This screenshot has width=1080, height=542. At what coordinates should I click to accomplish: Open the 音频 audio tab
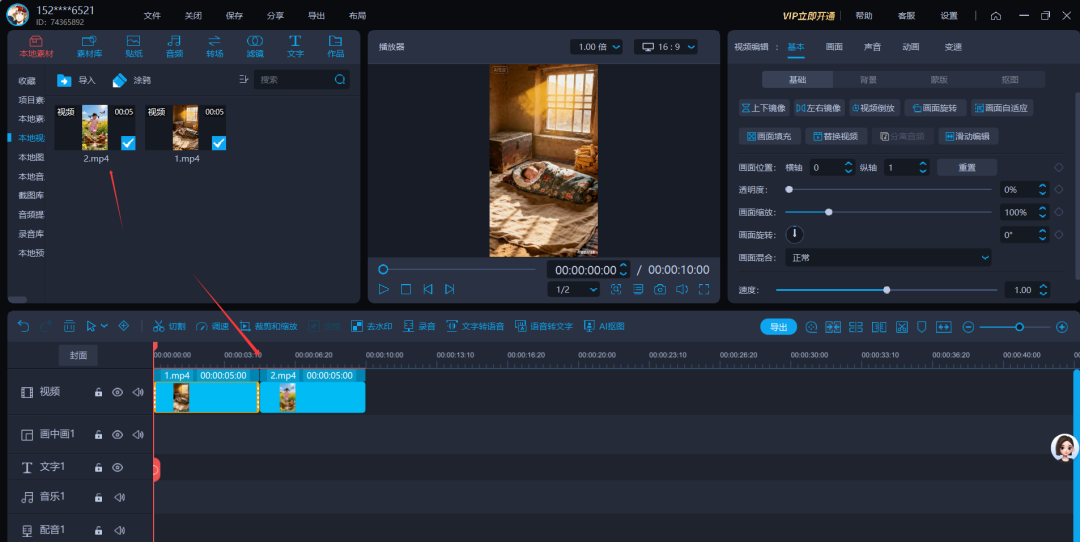coord(174,47)
